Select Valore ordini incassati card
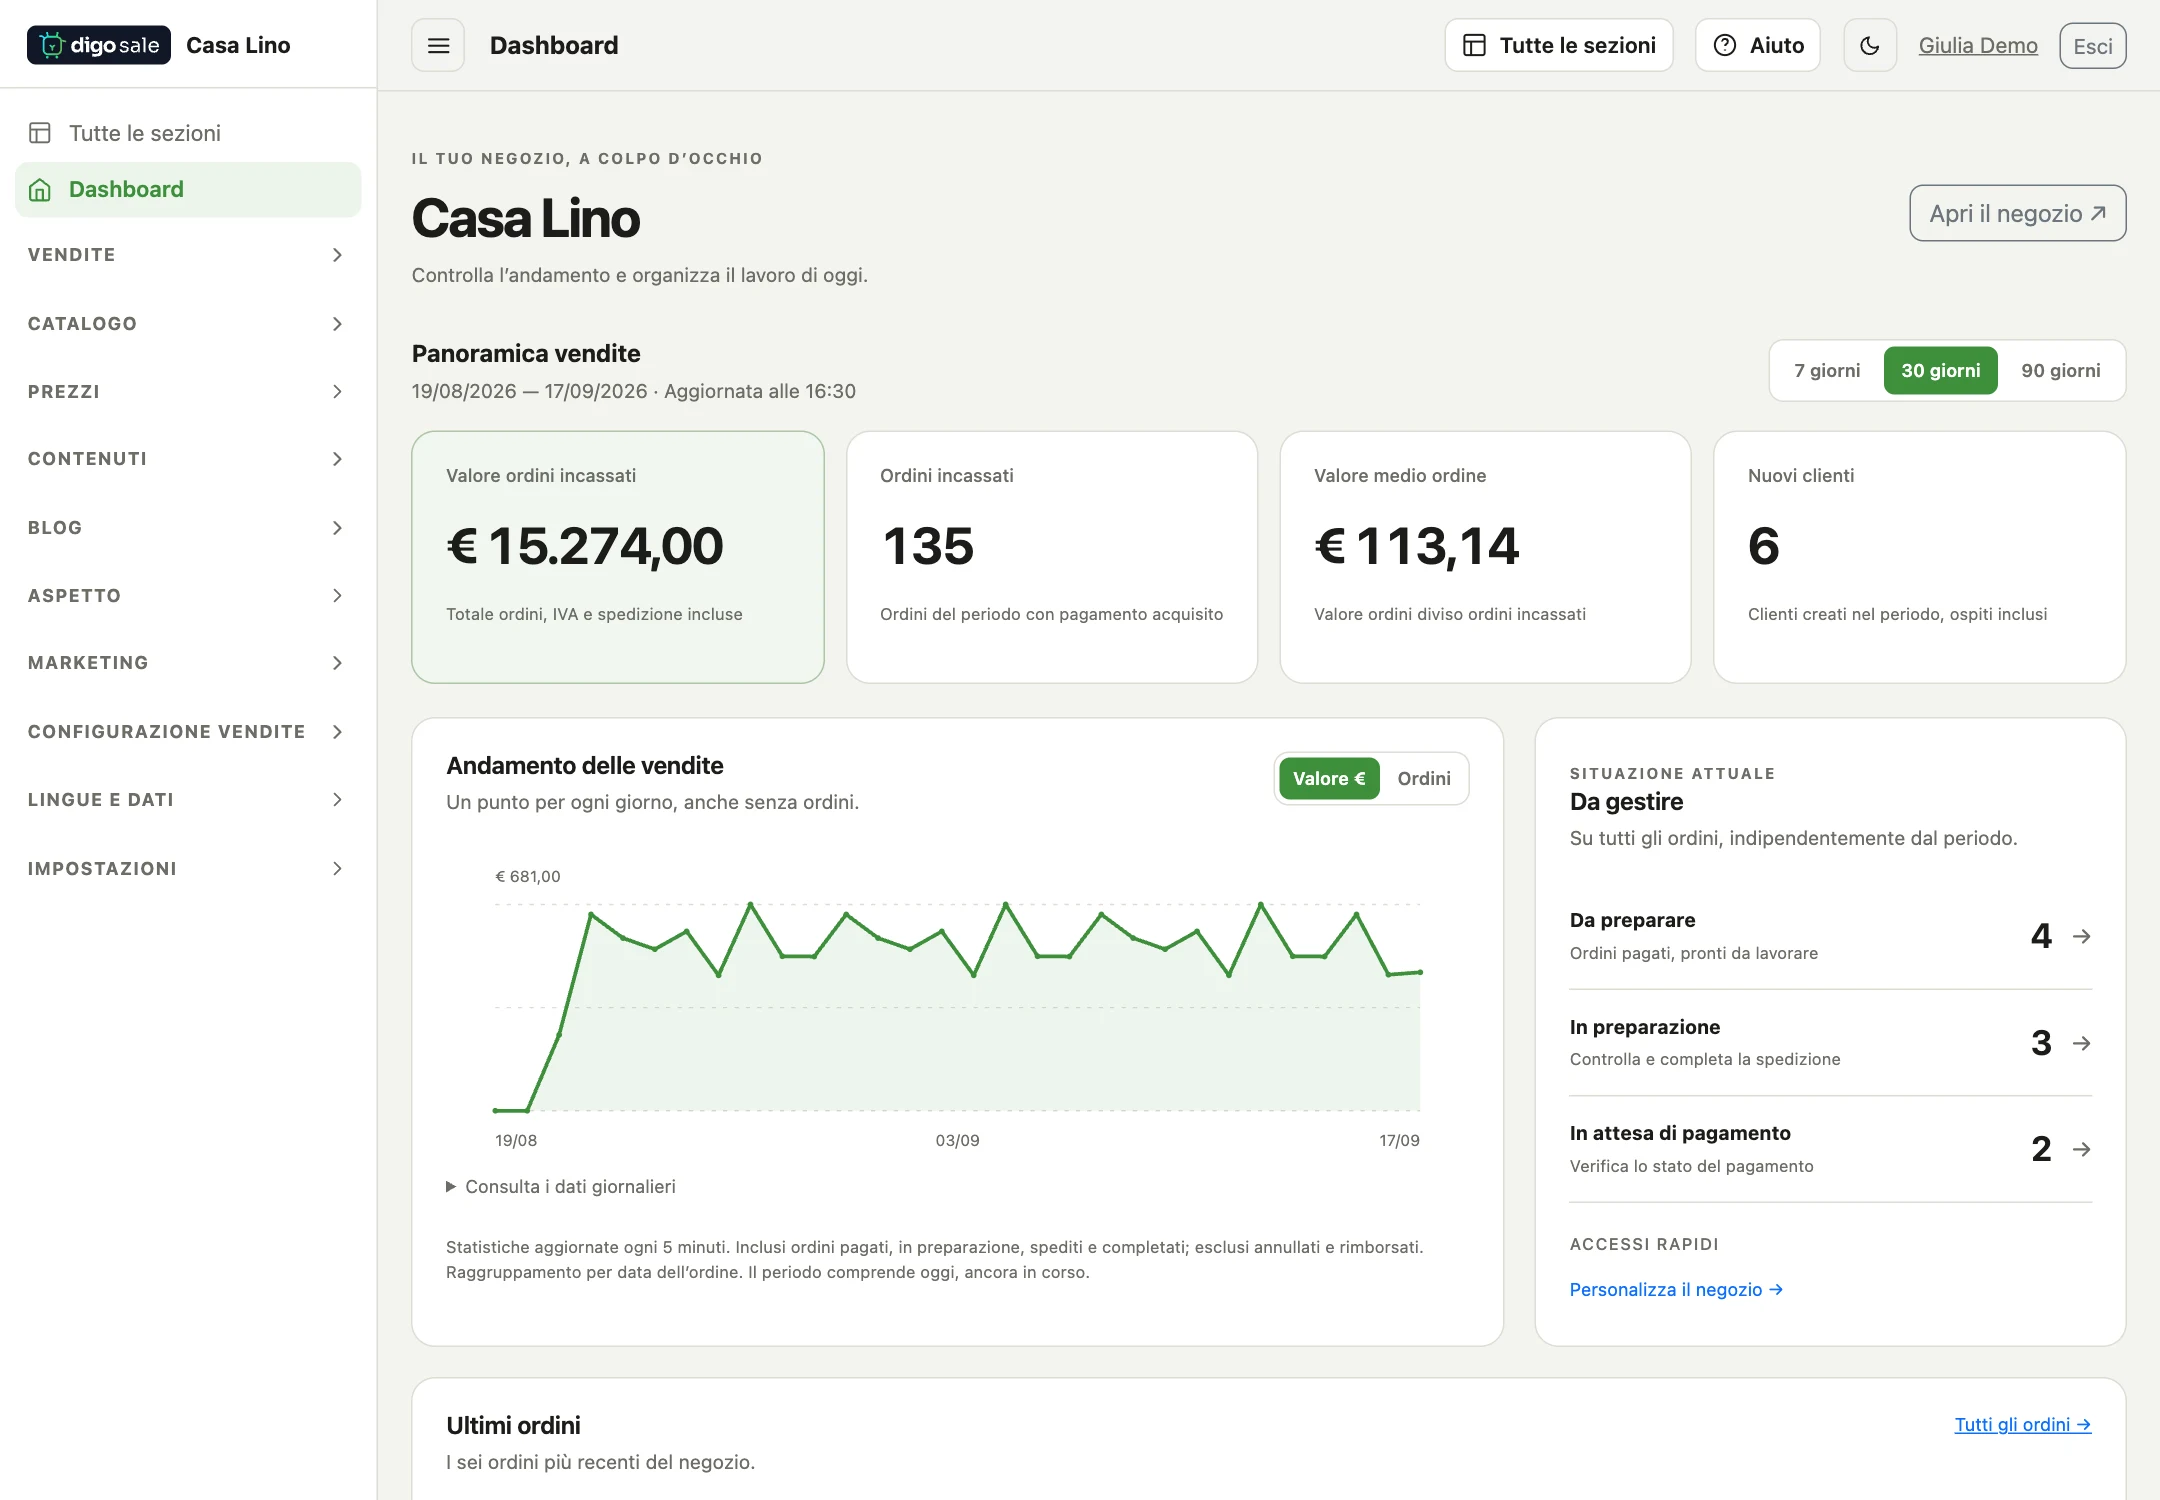This screenshot has width=2160, height=1500. pos(618,557)
